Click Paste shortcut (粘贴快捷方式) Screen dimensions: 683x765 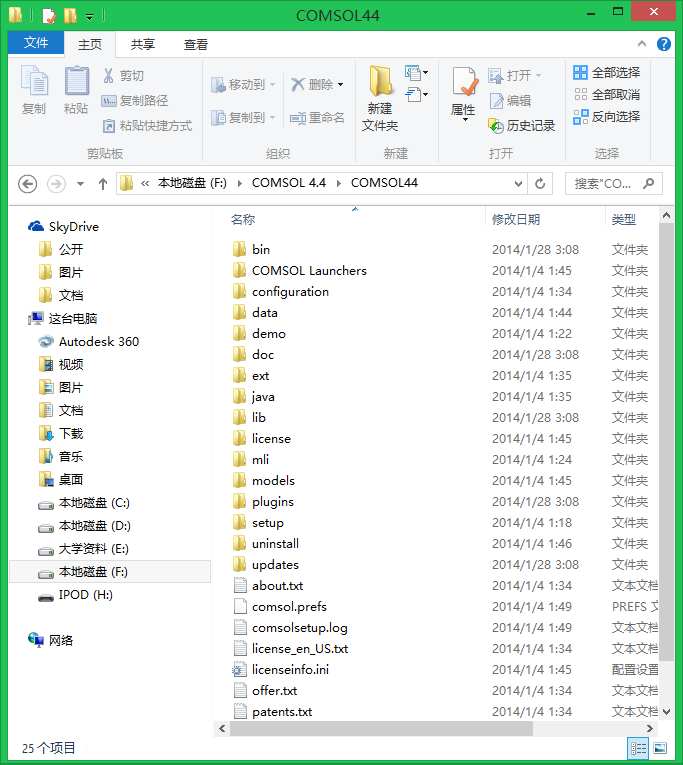(148, 126)
